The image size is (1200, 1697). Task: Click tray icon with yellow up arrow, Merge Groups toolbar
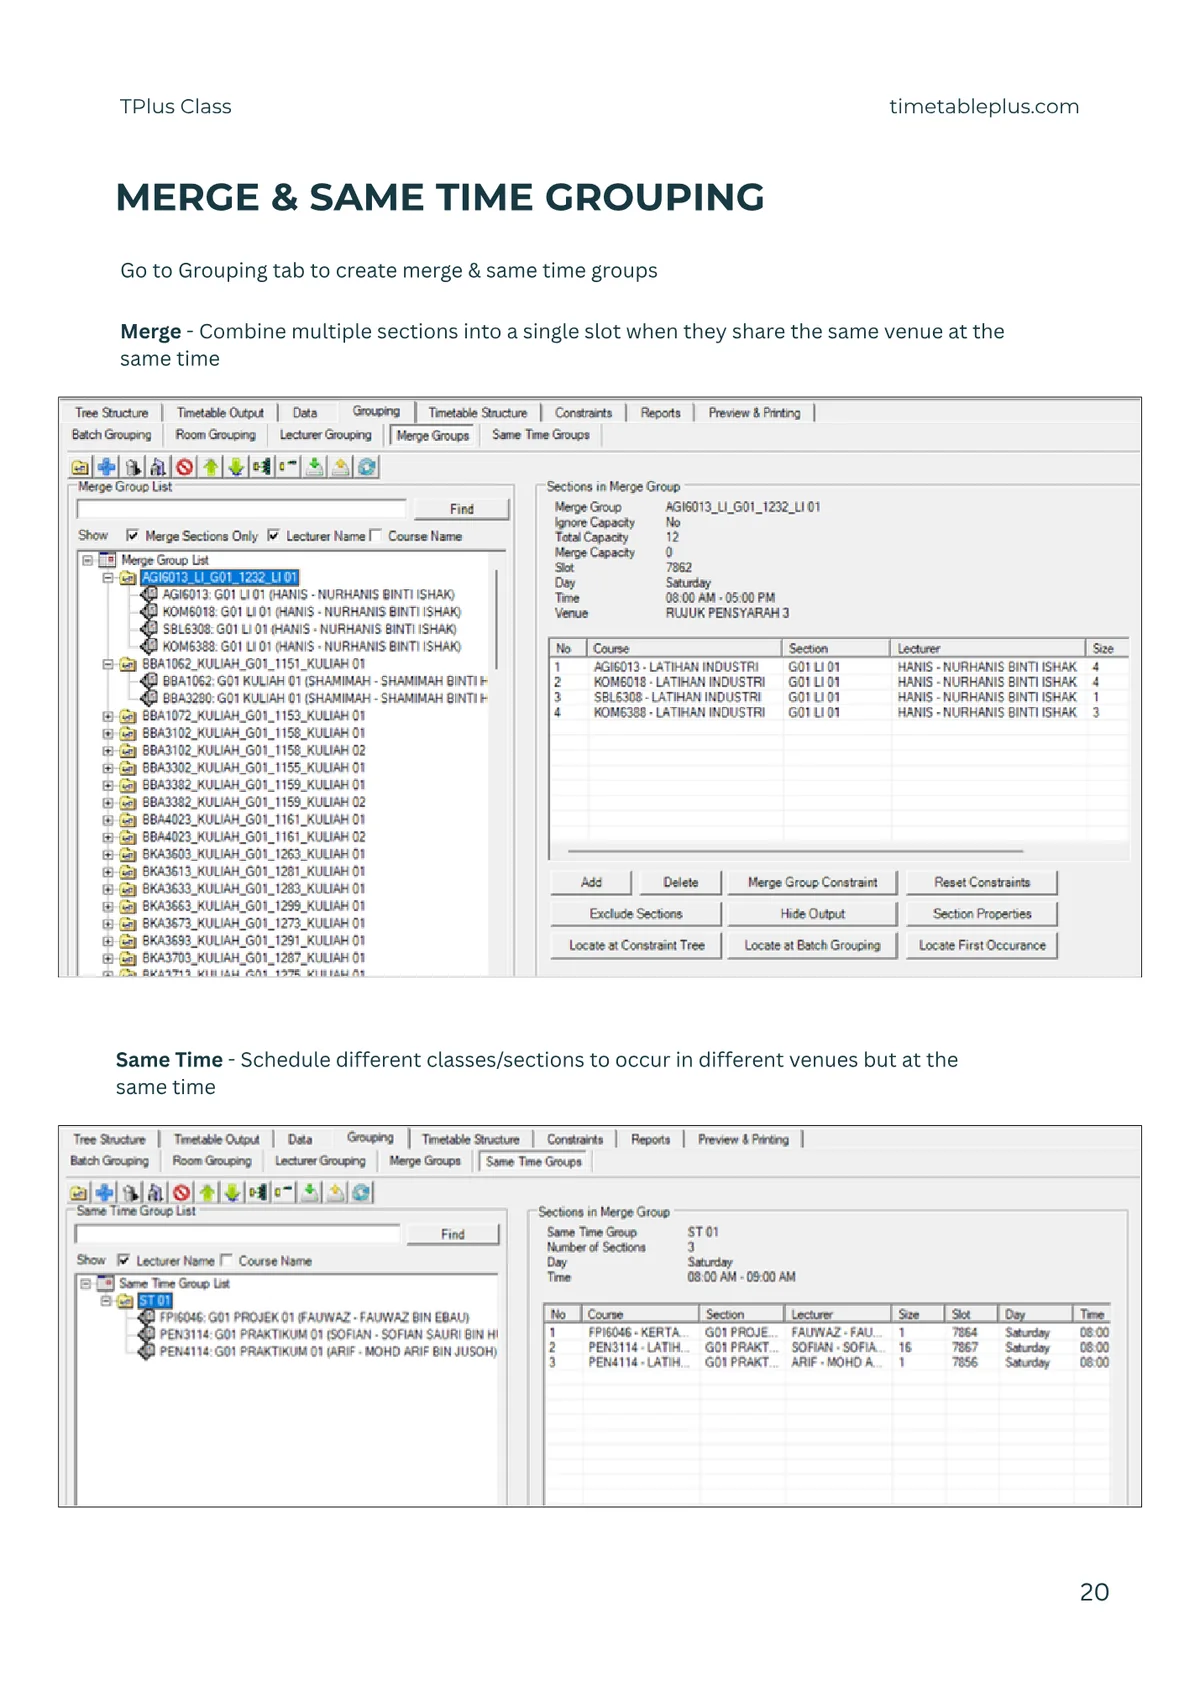pos(341,467)
